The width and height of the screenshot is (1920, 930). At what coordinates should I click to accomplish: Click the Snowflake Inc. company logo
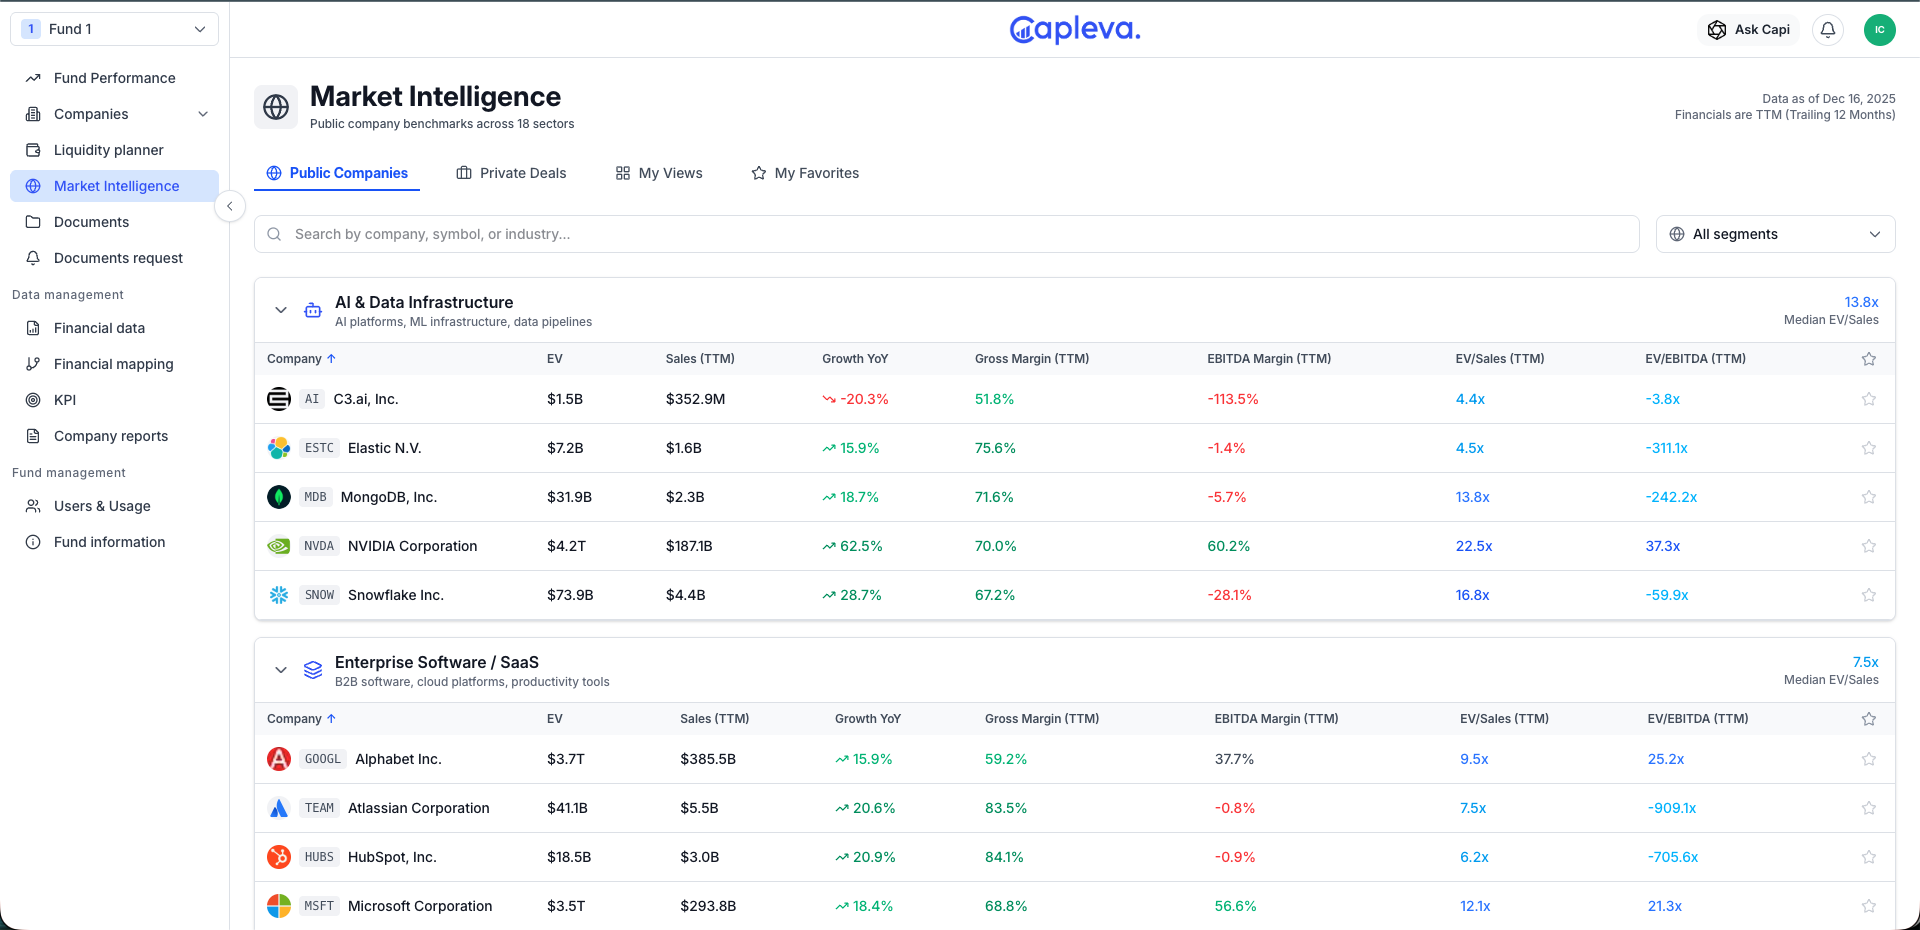pos(279,595)
